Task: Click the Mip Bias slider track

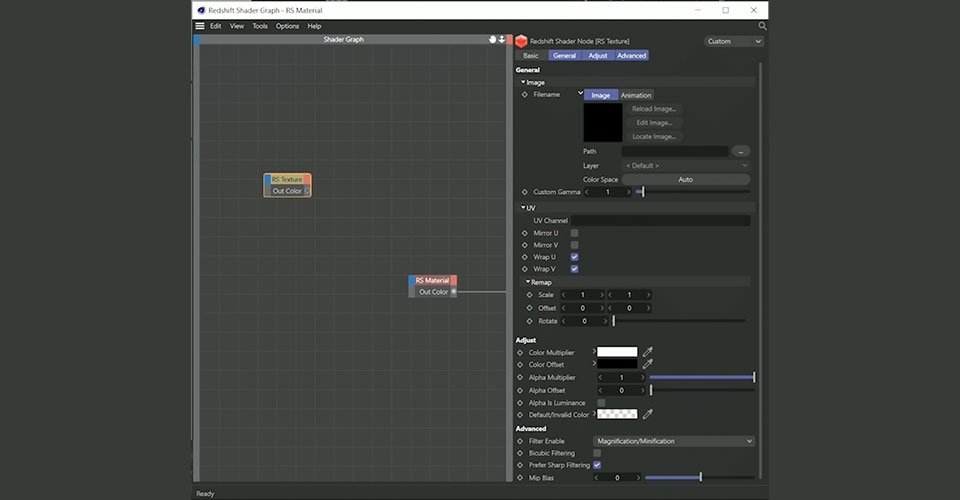Action: (700, 477)
